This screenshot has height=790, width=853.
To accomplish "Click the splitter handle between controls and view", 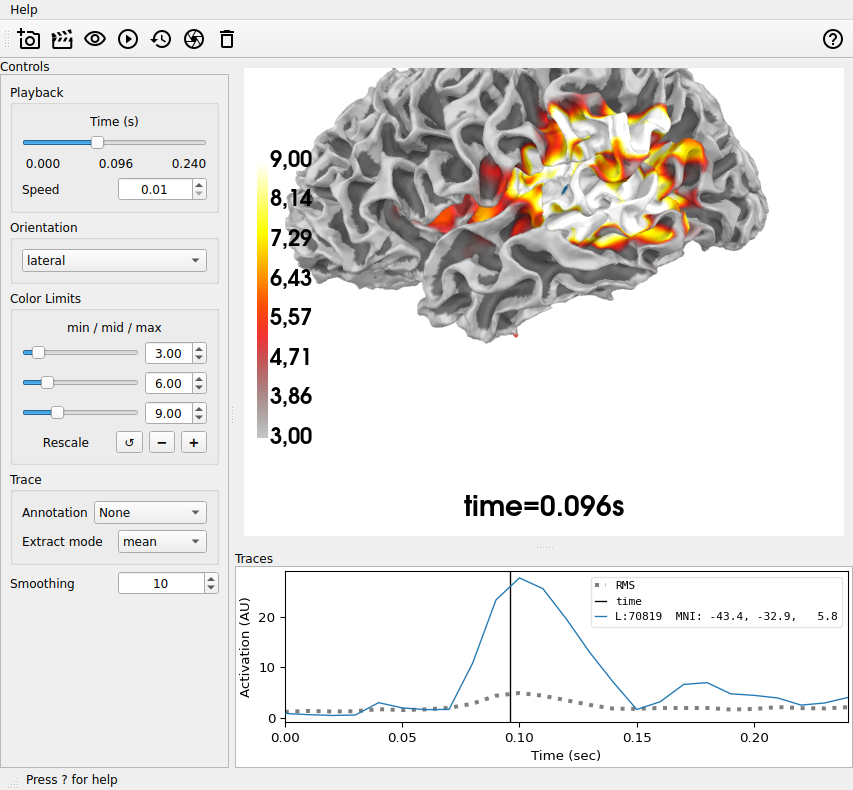I will tap(232, 415).
